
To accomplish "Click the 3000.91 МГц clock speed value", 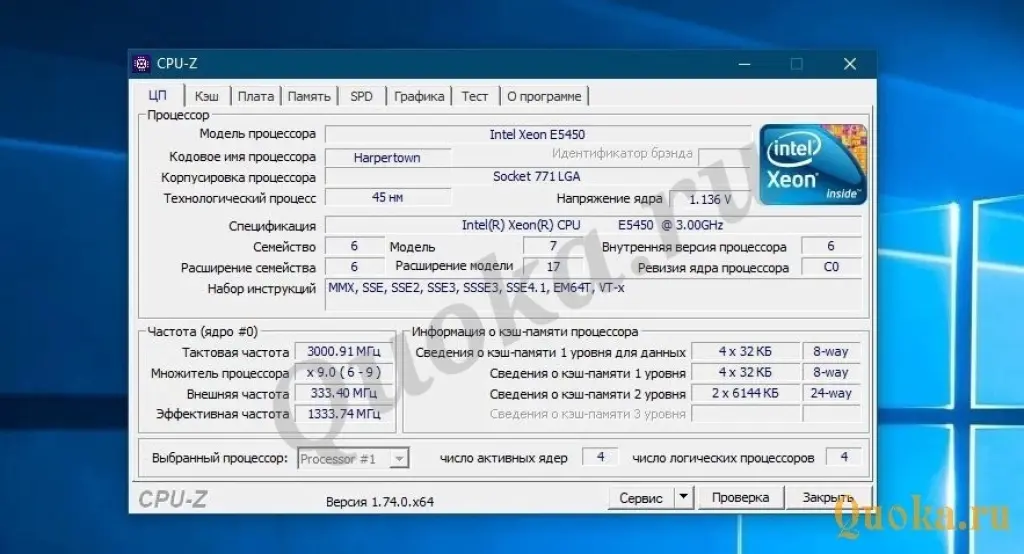I will (344, 351).
